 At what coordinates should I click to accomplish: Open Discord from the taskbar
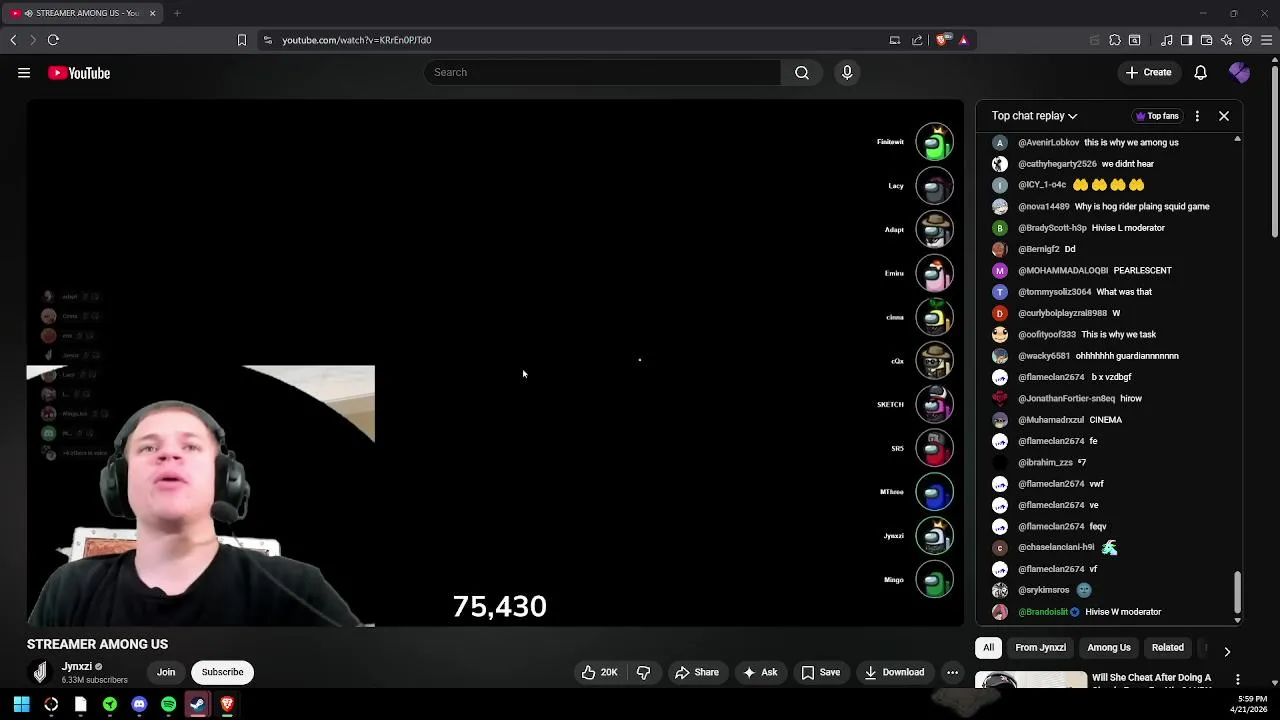[x=139, y=704]
